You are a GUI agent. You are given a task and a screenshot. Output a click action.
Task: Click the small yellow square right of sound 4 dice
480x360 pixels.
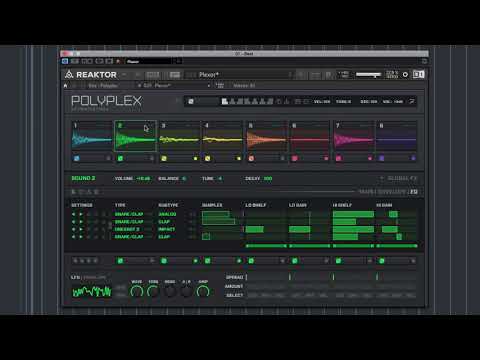pos(239,159)
